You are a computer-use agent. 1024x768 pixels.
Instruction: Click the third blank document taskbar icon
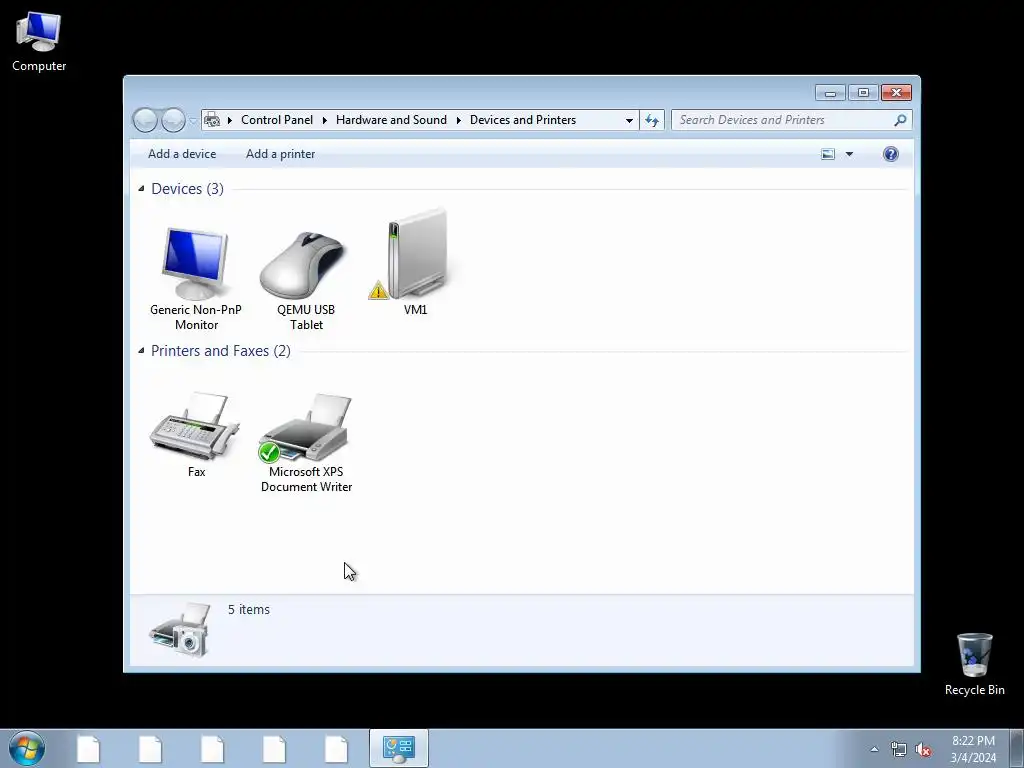(x=212, y=749)
